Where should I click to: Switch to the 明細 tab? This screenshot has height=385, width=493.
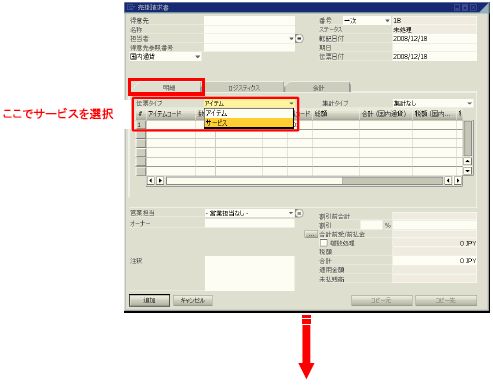tap(167, 88)
